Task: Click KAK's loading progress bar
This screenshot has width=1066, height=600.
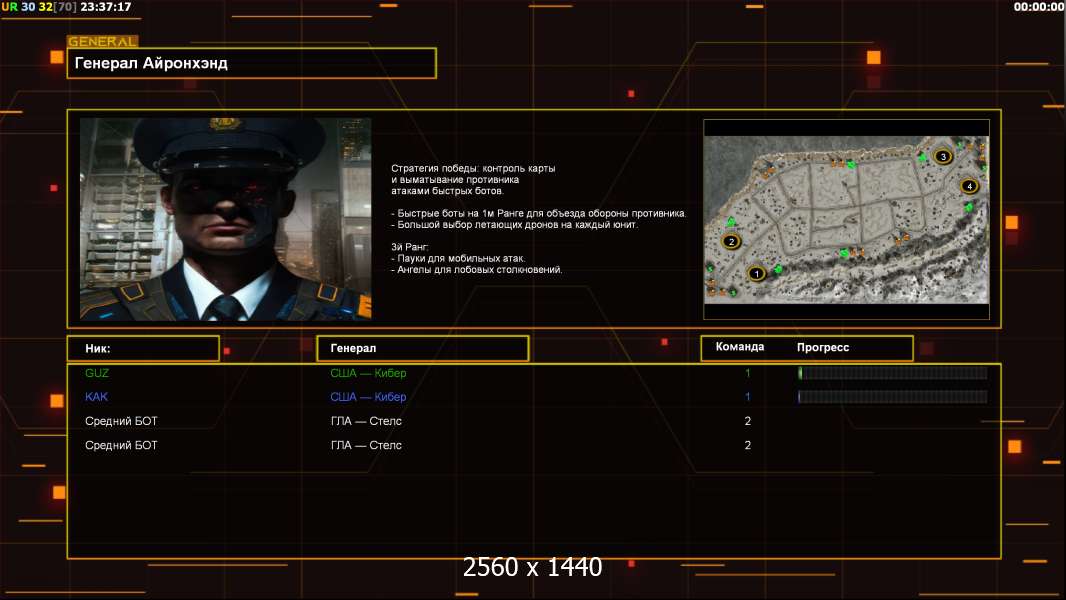Action: (893, 397)
